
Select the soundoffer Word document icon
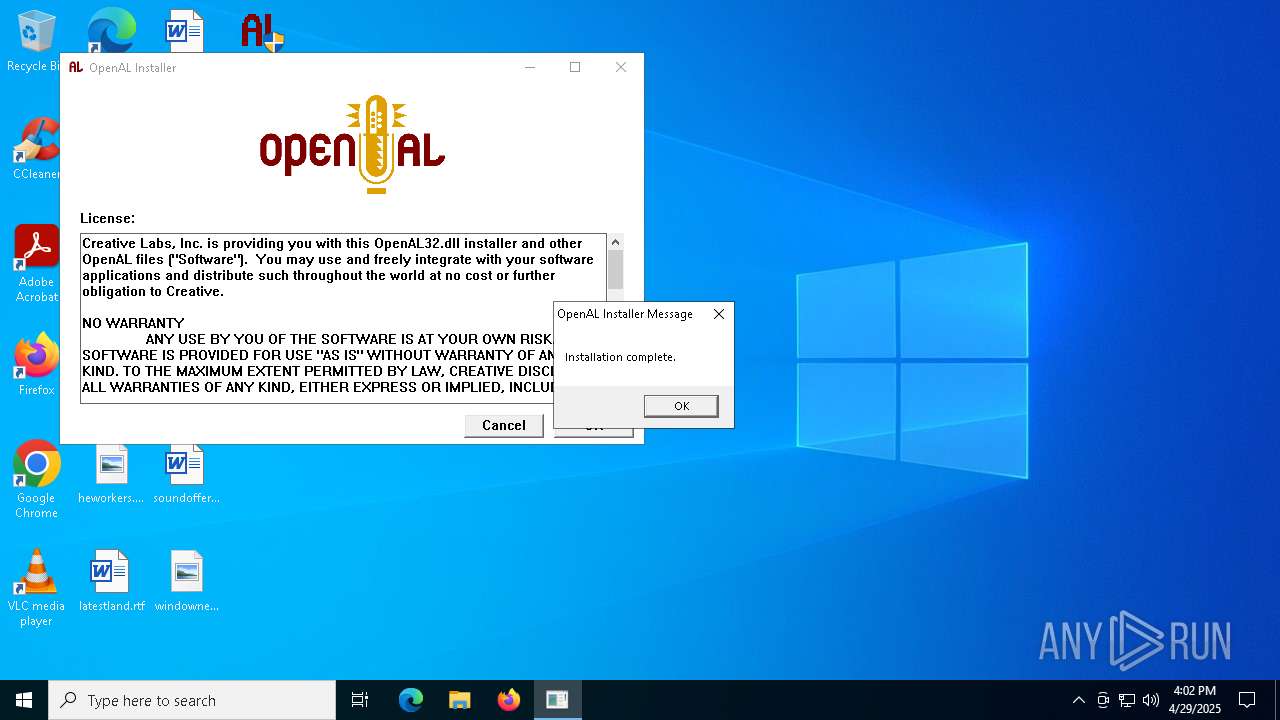pos(186,474)
